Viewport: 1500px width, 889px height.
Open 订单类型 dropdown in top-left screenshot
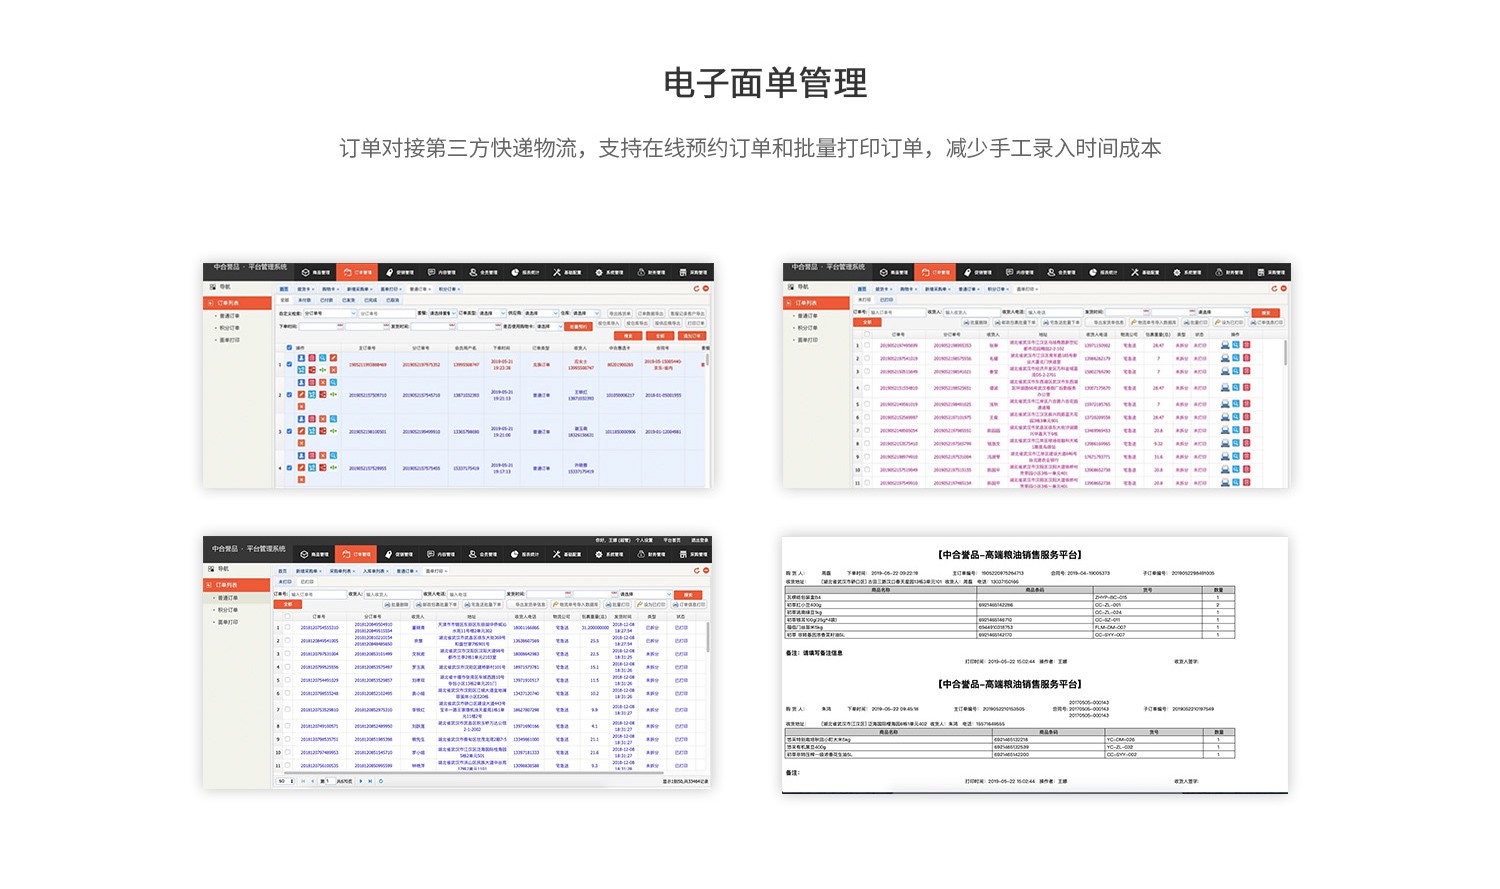coord(492,313)
